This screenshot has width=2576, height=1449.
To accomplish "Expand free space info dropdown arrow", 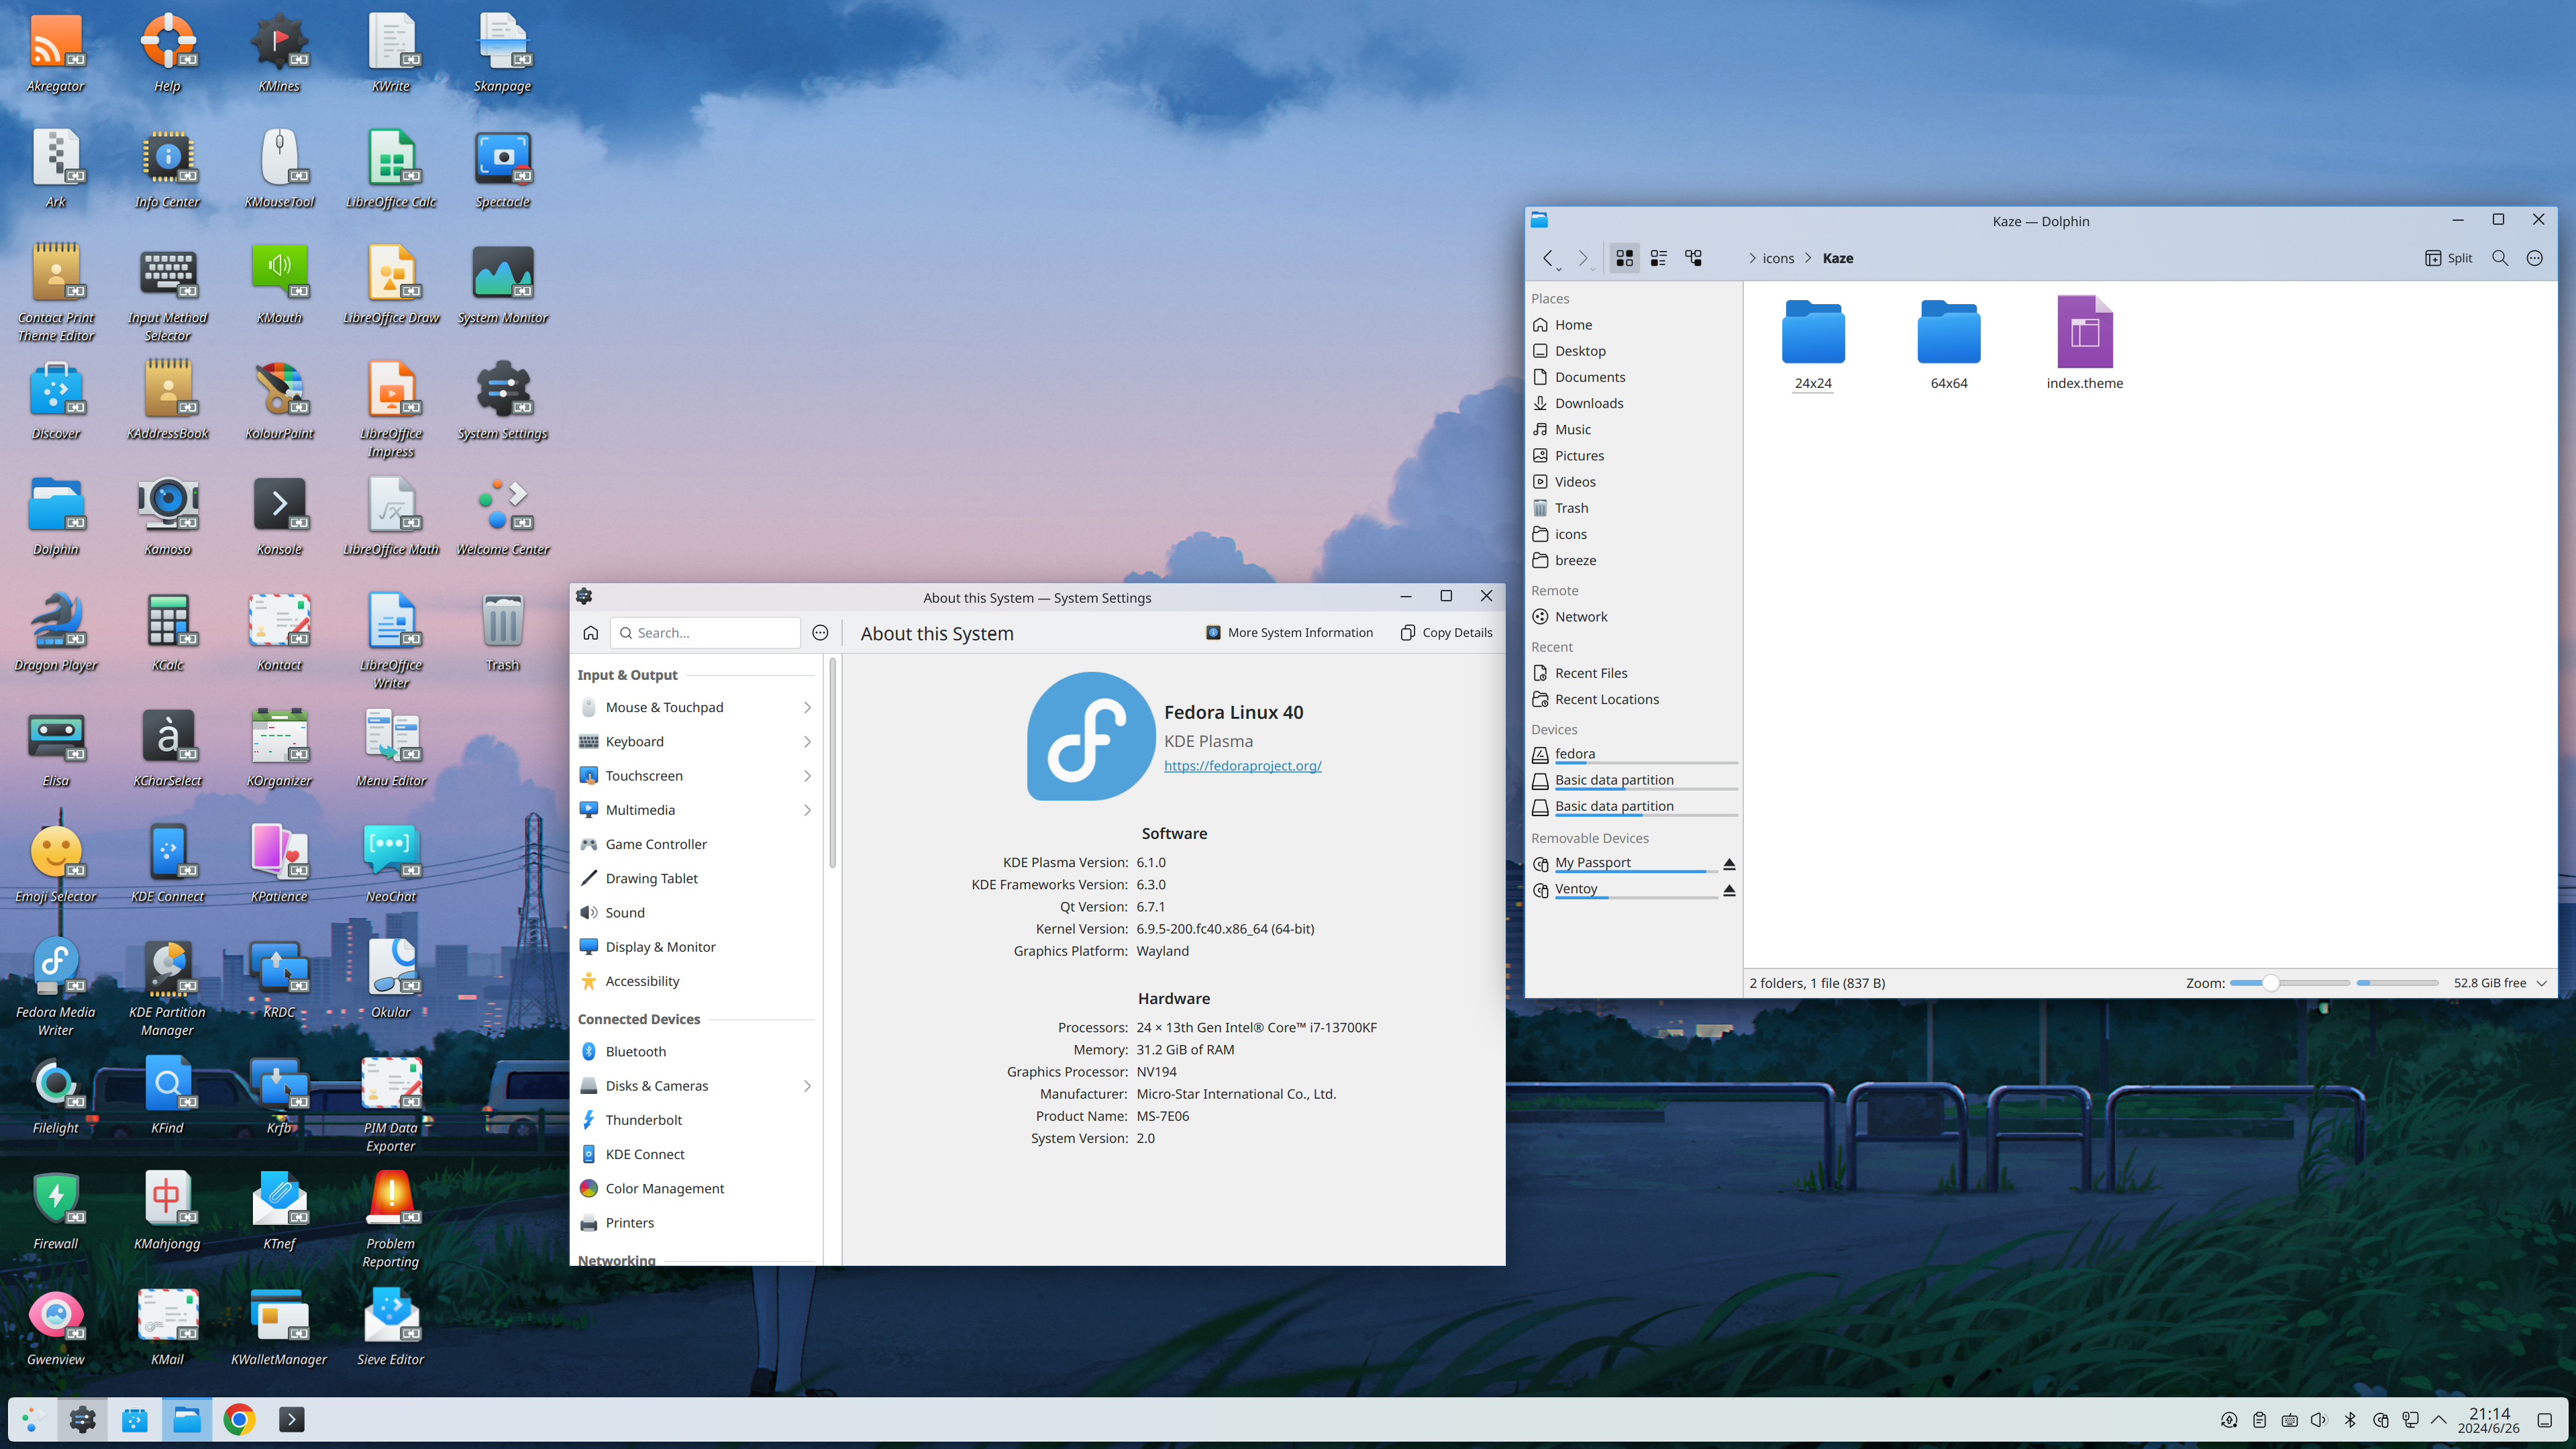I will click(x=2542, y=983).
